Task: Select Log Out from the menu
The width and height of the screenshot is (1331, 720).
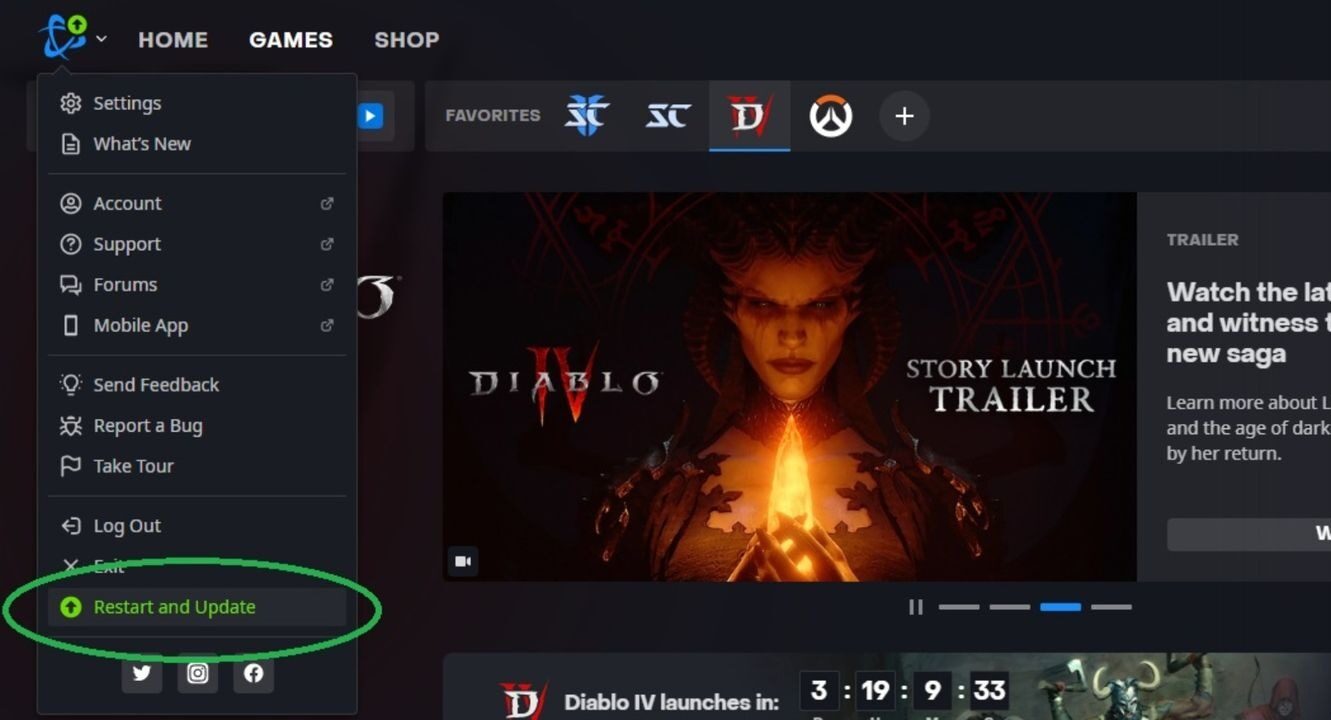Action: click(197, 526)
